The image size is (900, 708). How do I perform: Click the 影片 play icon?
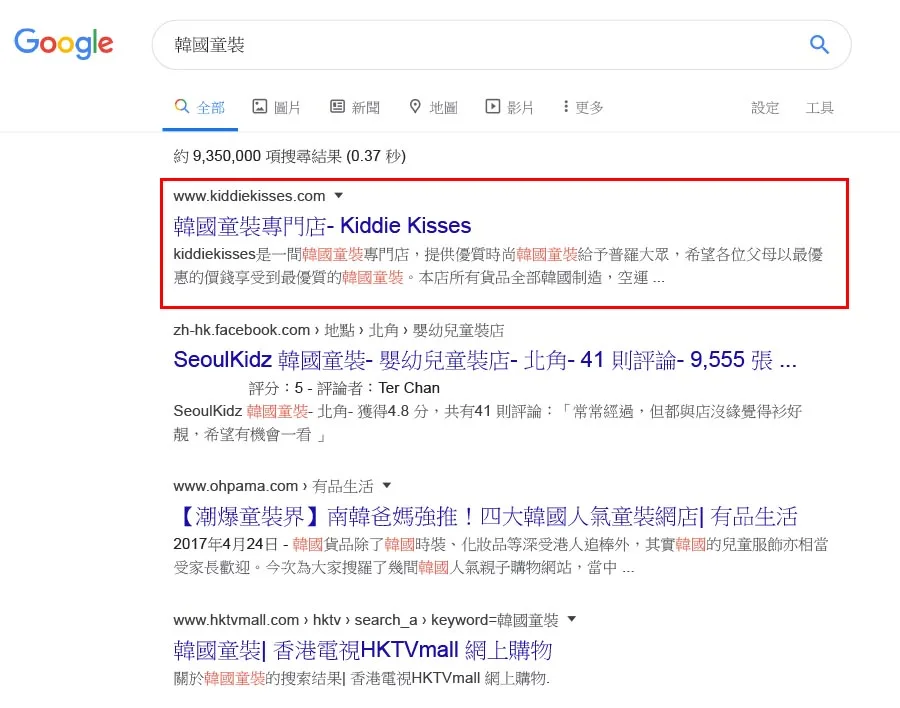492,106
